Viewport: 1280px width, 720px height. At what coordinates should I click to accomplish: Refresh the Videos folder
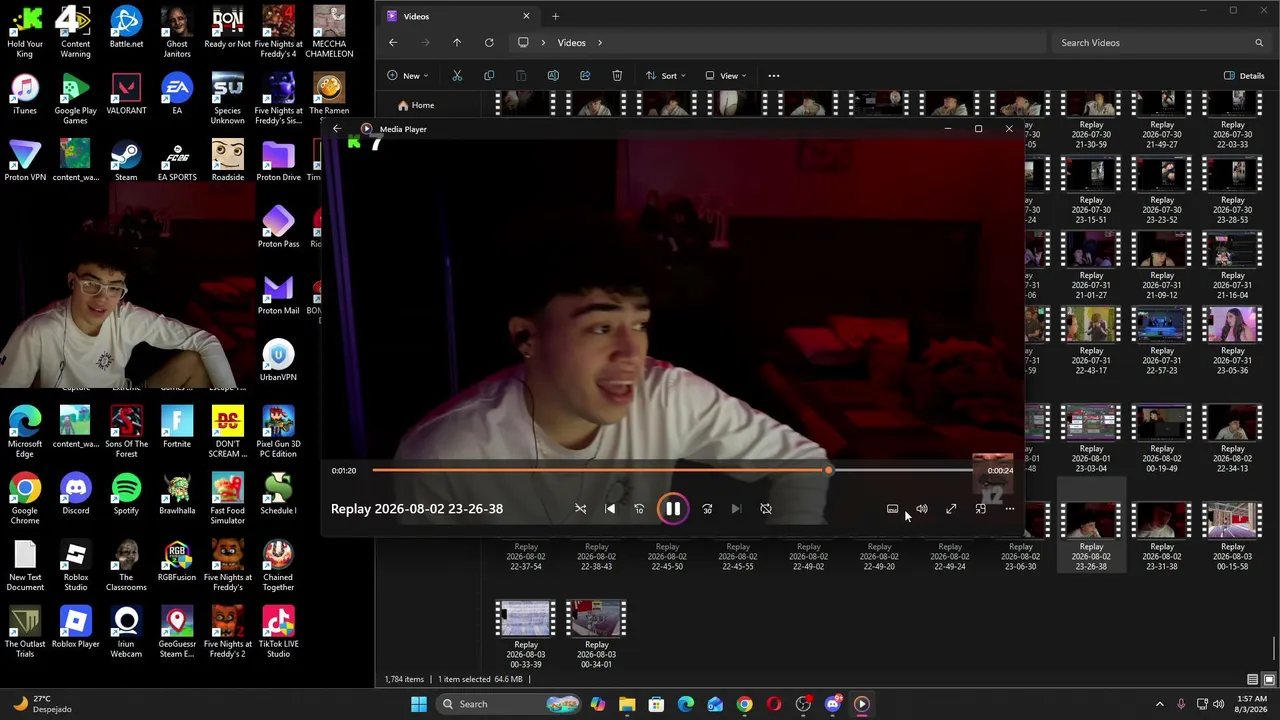pyautogui.click(x=489, y=43)
